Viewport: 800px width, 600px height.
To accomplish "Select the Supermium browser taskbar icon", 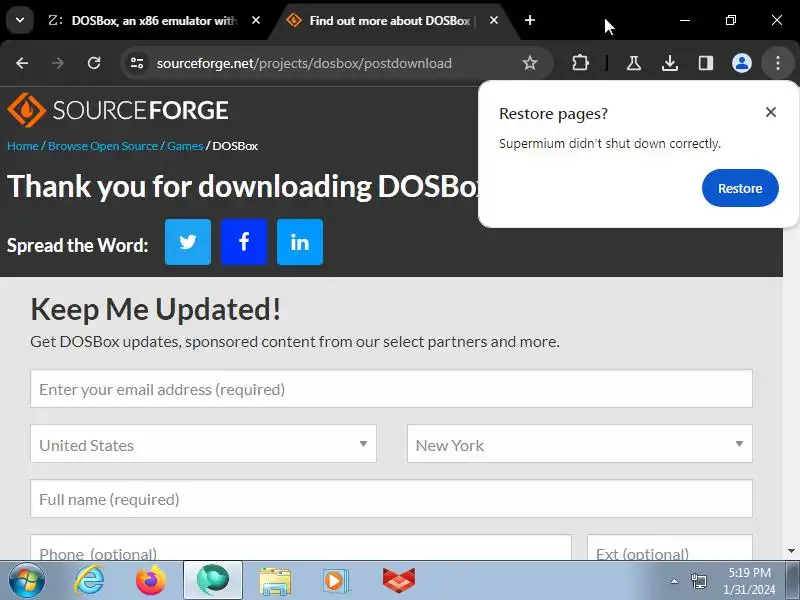I will [213, 580].
